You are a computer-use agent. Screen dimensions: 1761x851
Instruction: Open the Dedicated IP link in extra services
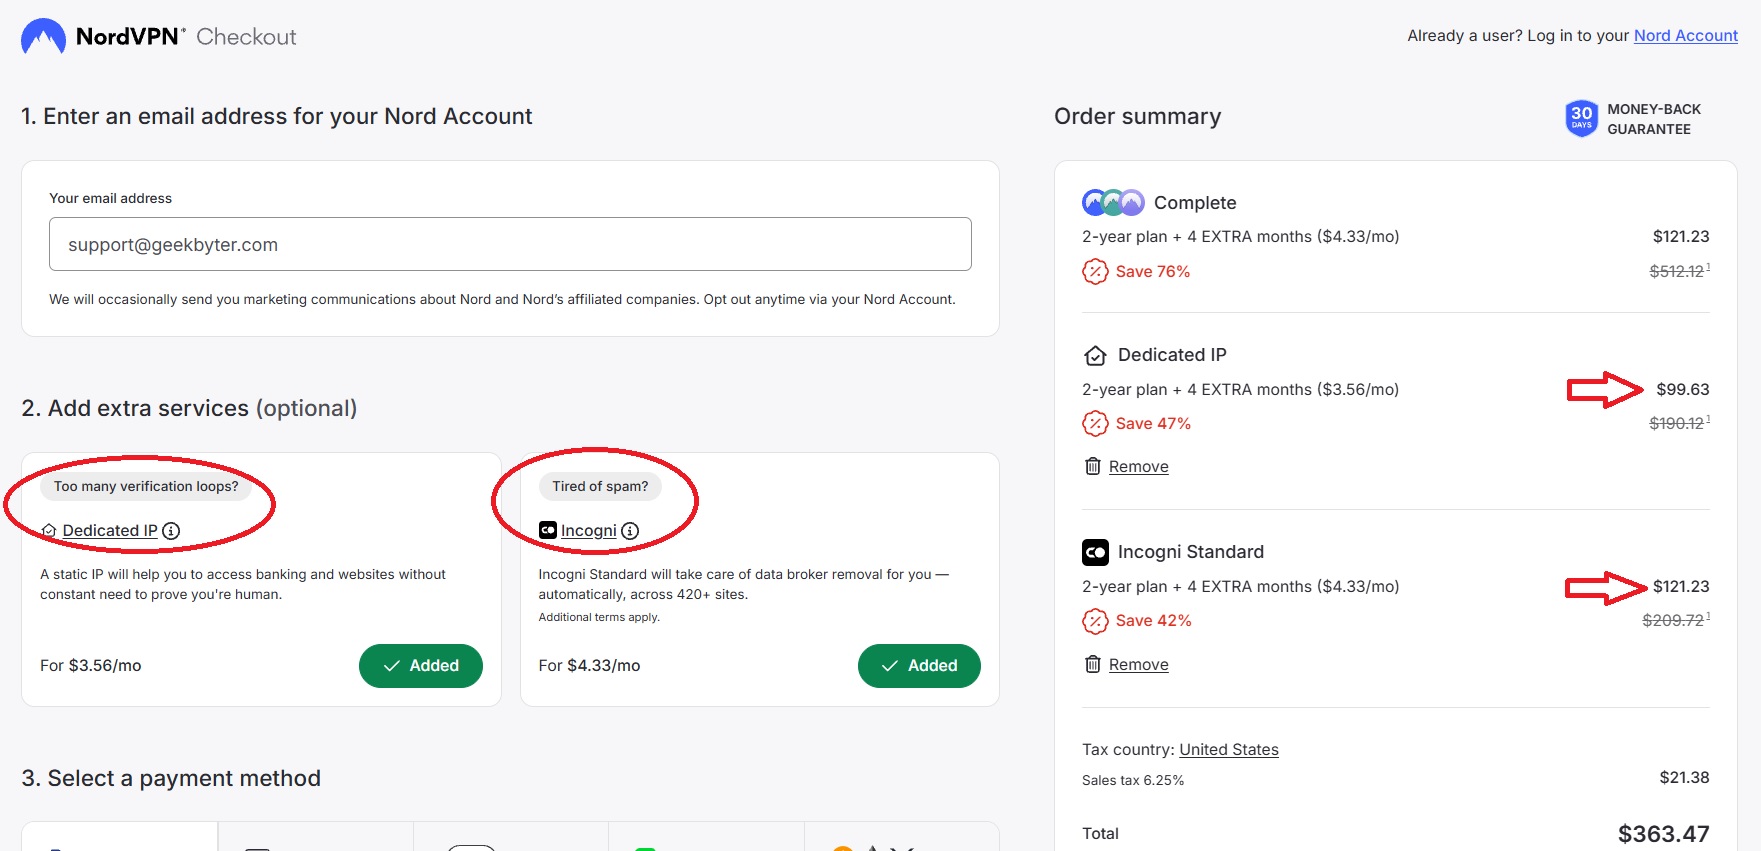tap(110, 531)
